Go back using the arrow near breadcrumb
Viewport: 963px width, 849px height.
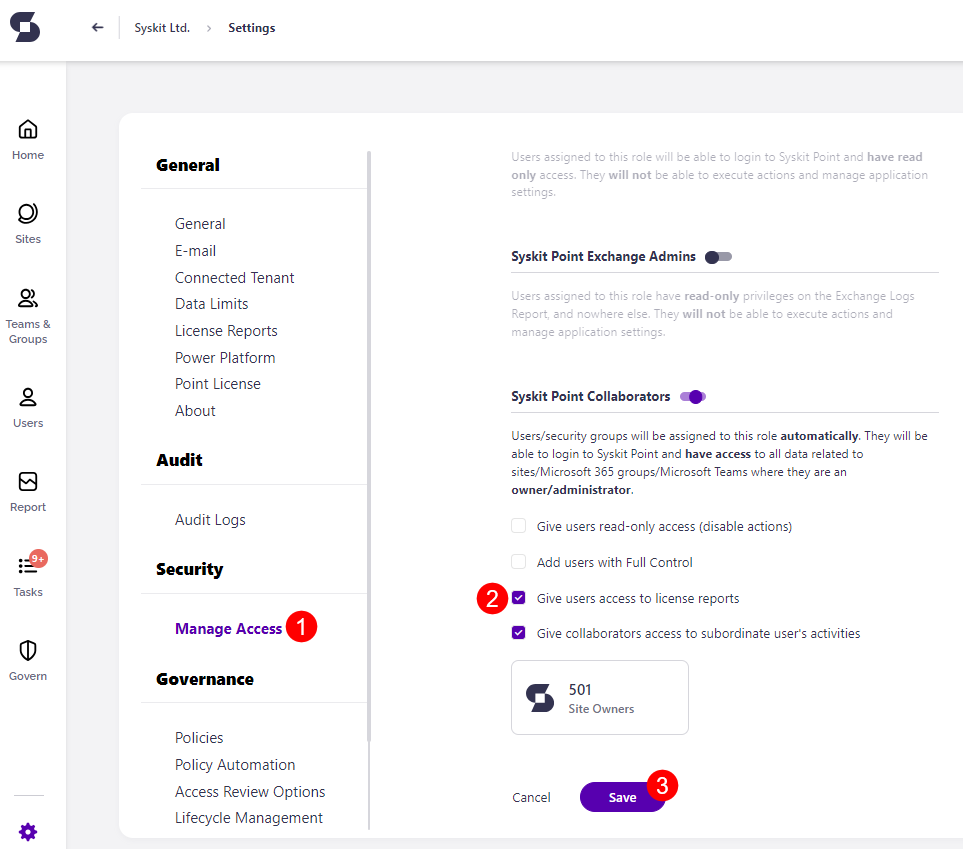(96, 27)
